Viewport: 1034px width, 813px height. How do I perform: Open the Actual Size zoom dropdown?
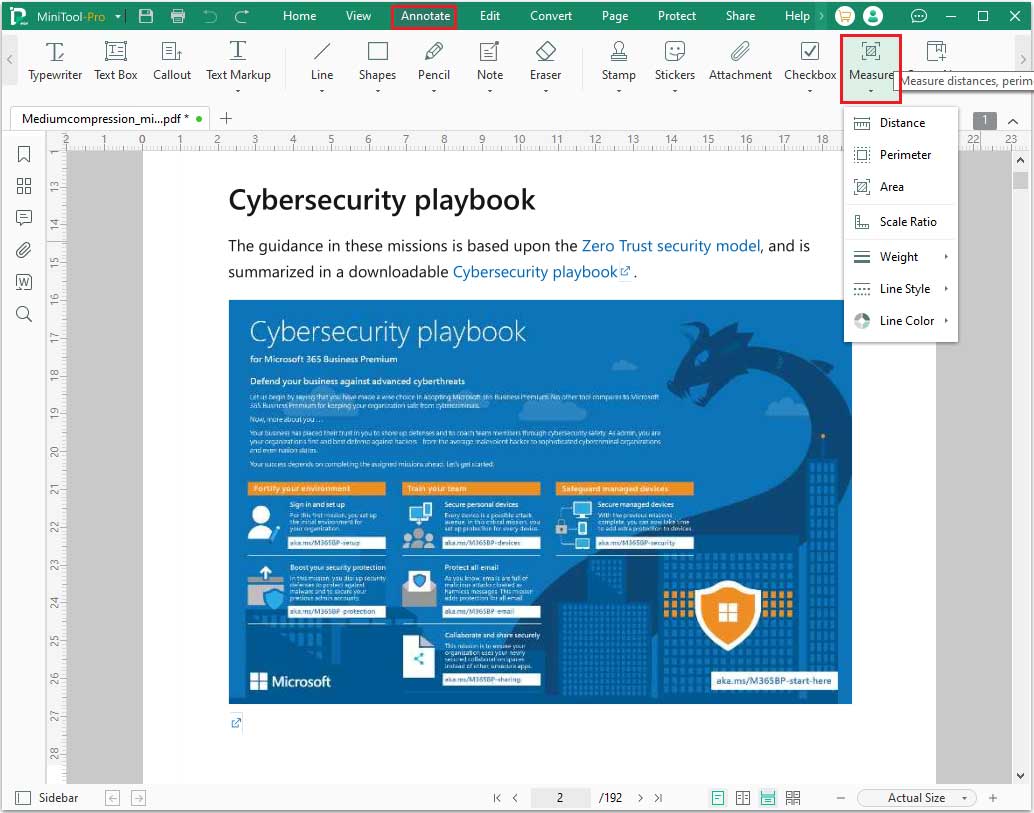[x=917, y=798]
